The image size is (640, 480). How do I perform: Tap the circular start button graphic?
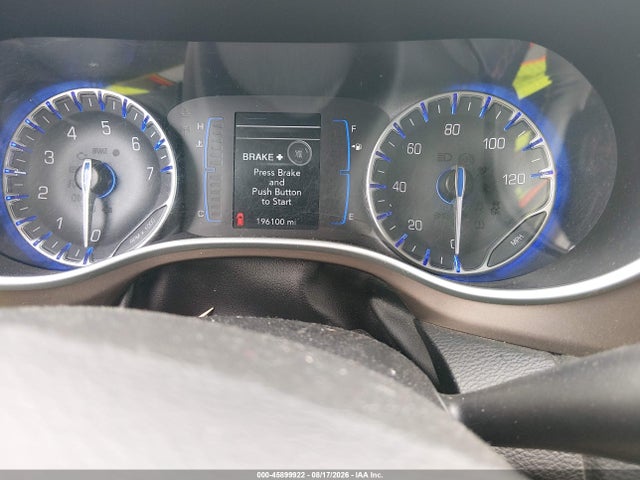300,152
